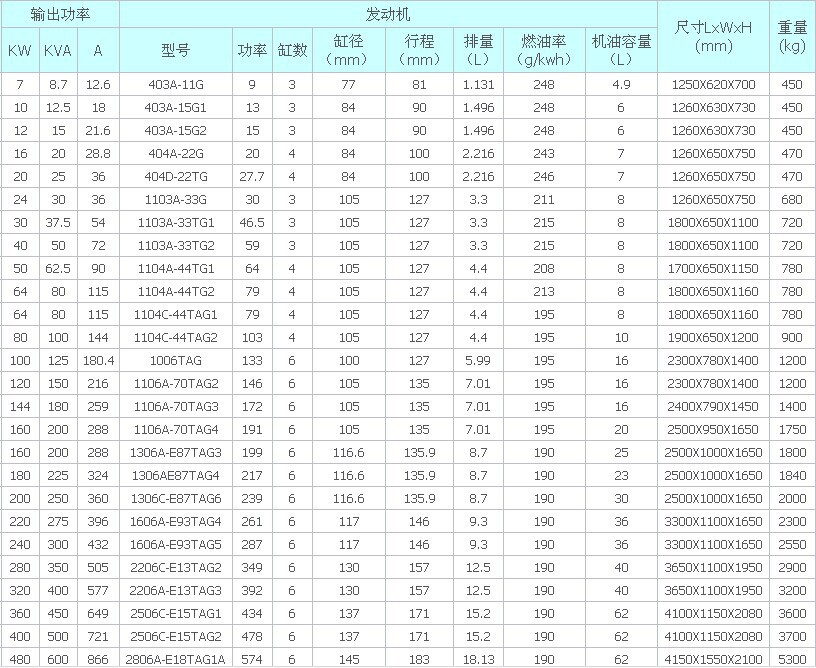Select the 机油容量 (L) header
816x668 pixels.
pyautogui.click(x=621, y=50)
